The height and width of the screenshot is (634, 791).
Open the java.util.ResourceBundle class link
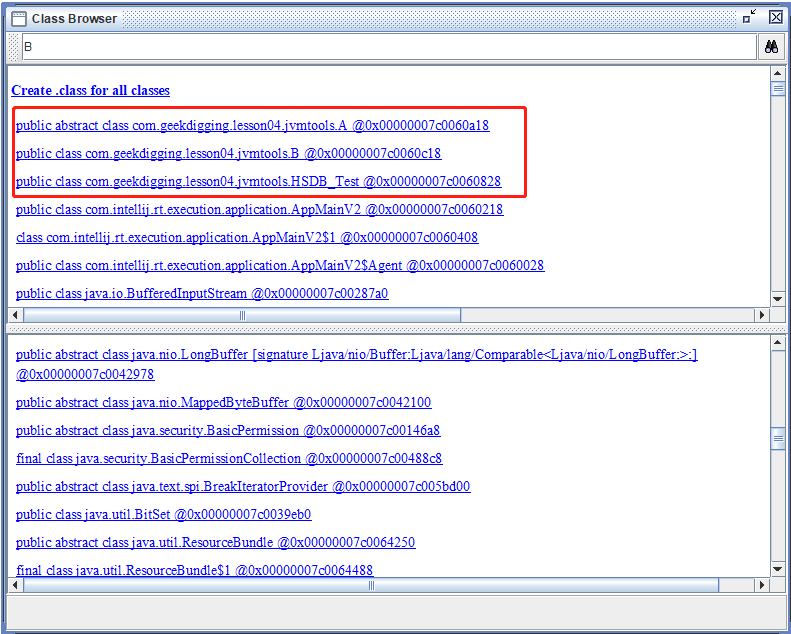[215, 543]
